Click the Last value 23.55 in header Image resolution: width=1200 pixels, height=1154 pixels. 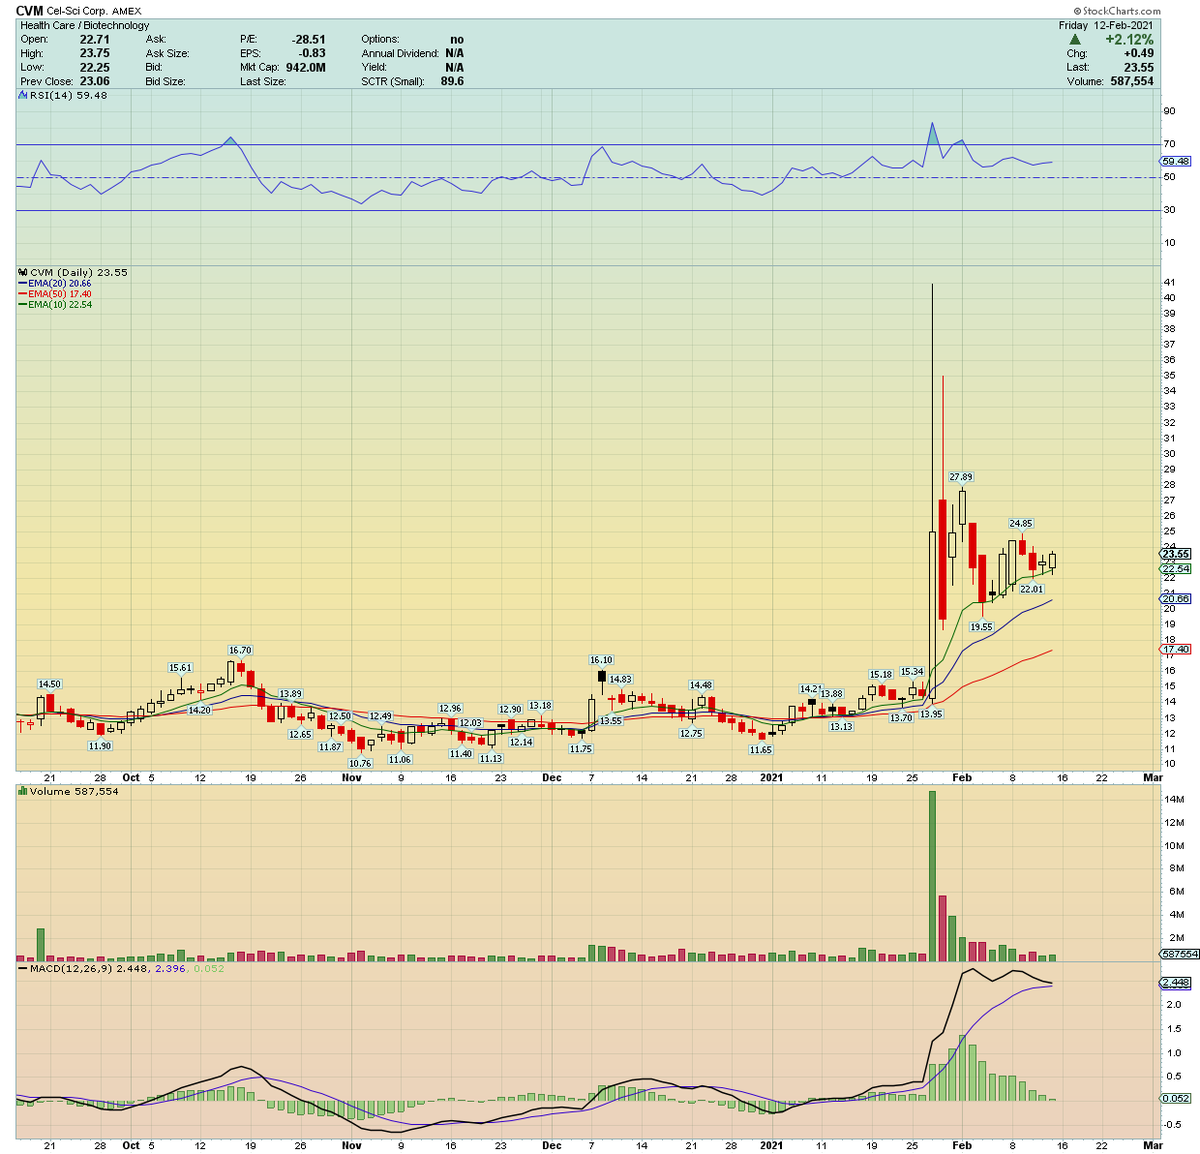click(1139, 68)
